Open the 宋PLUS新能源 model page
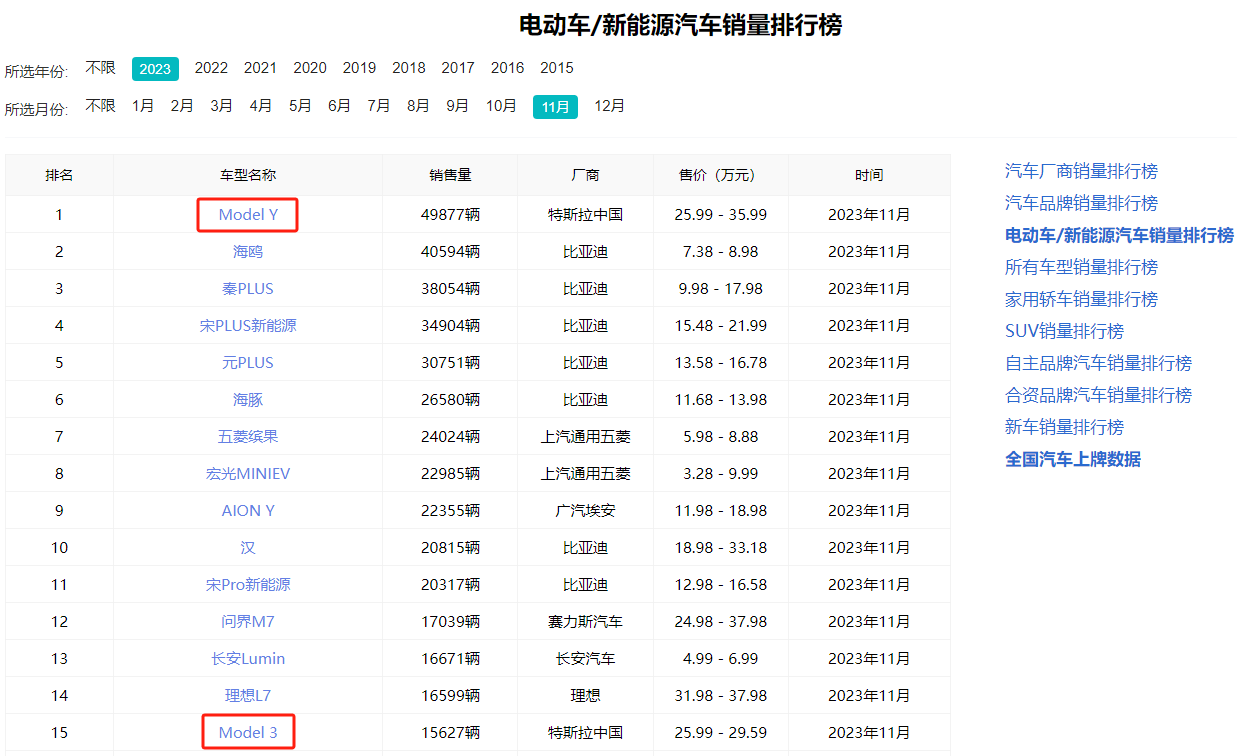This screenshot has width=1237, height=756. (248, 326)
